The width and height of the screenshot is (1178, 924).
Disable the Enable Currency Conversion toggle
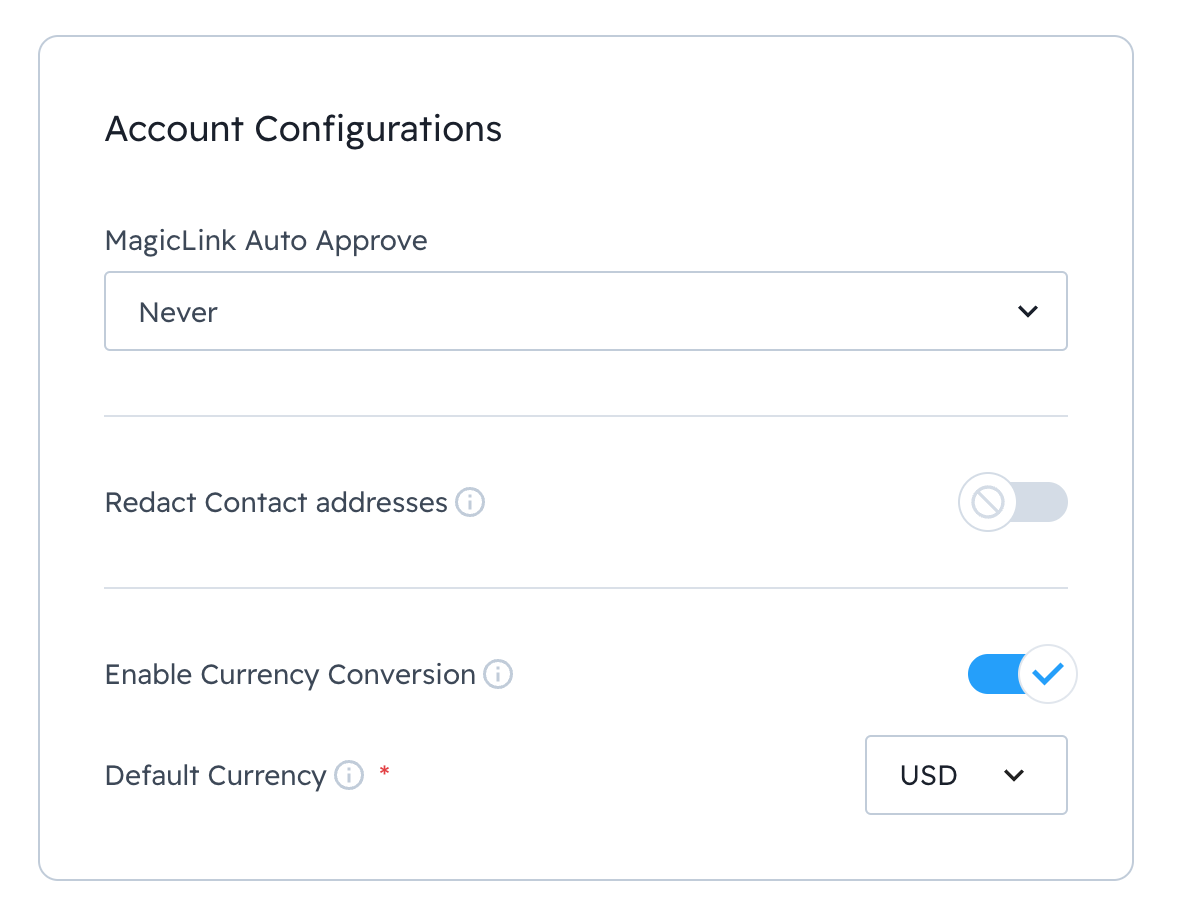click(1020, 674)
